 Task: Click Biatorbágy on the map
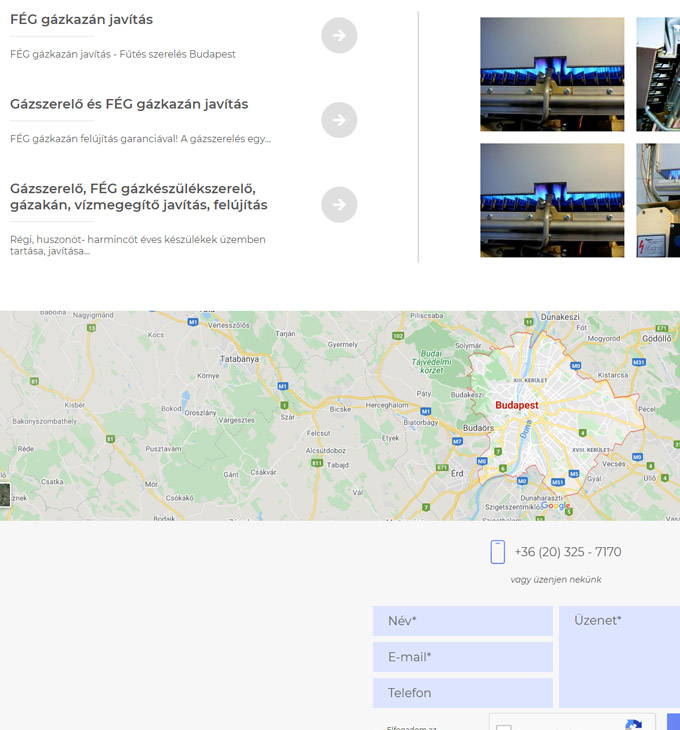pyautogui.click(x=421, y=422)
